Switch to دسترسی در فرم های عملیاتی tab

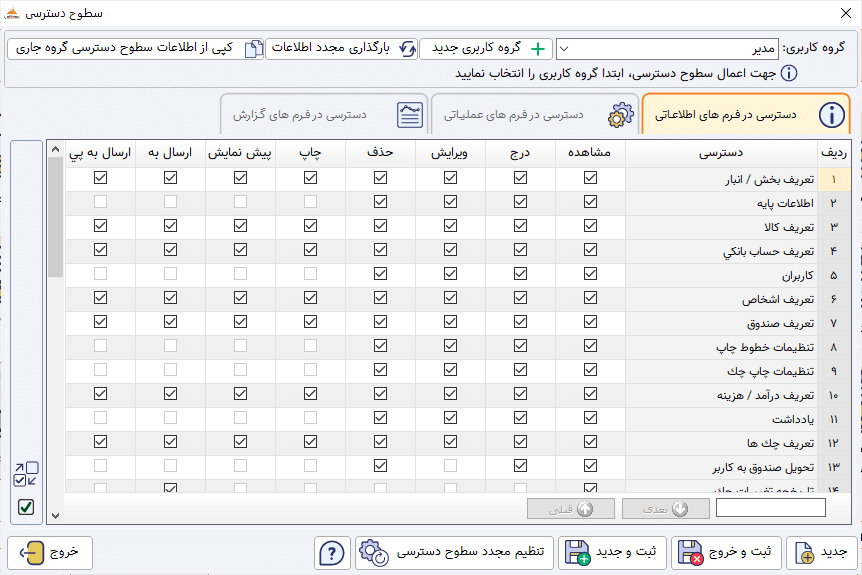click(x=535, y=115)
